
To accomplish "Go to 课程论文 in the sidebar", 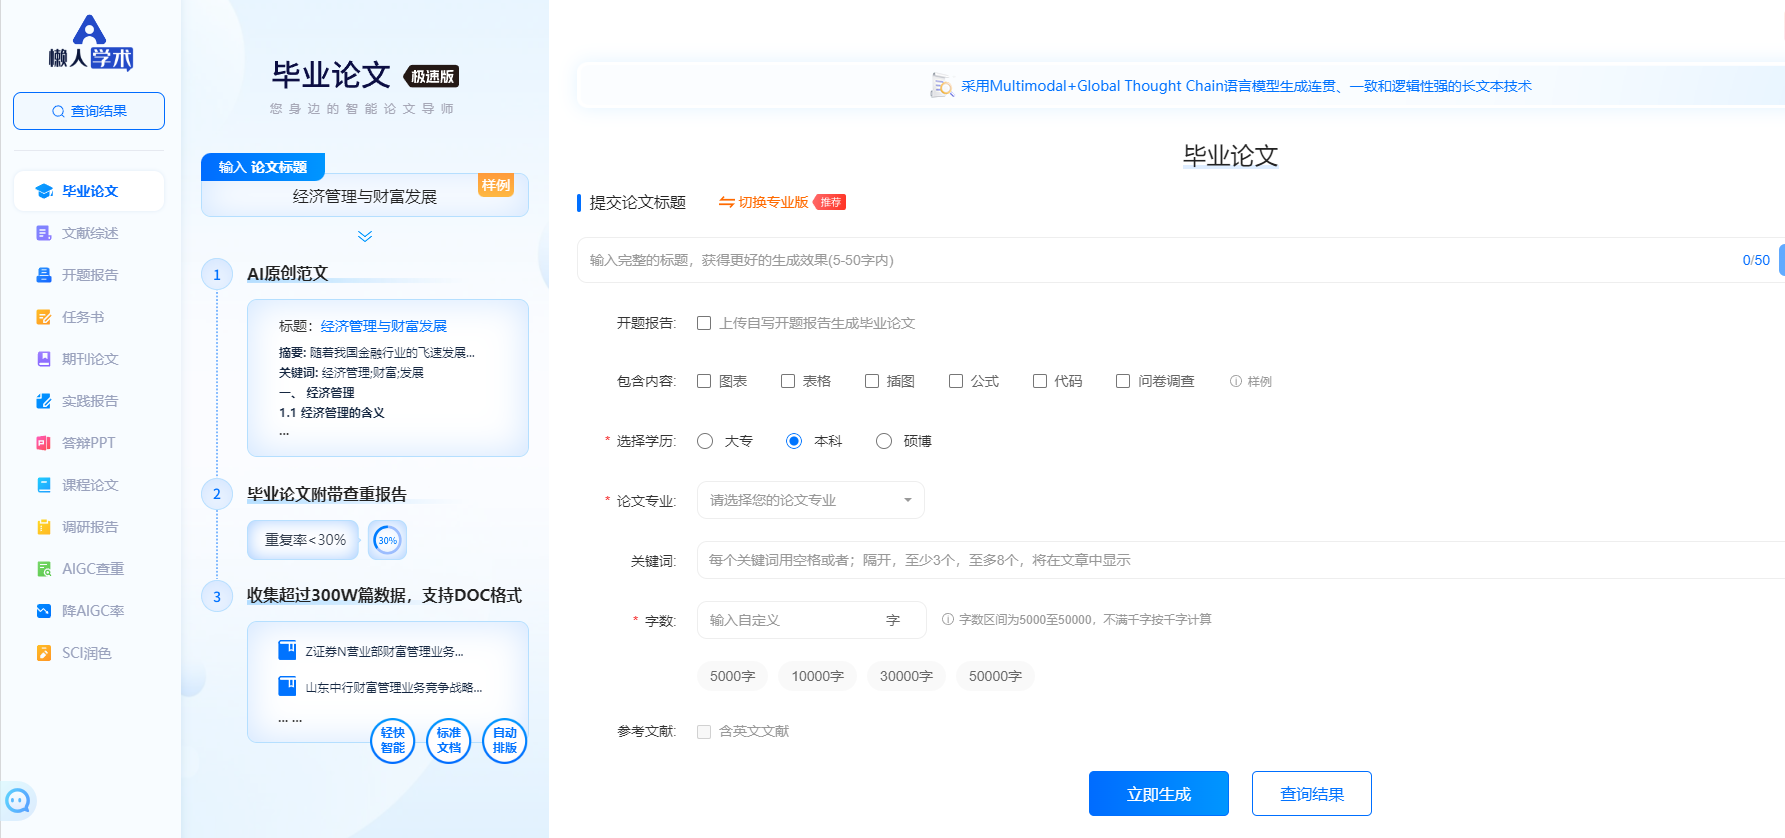I will point(89,485).
